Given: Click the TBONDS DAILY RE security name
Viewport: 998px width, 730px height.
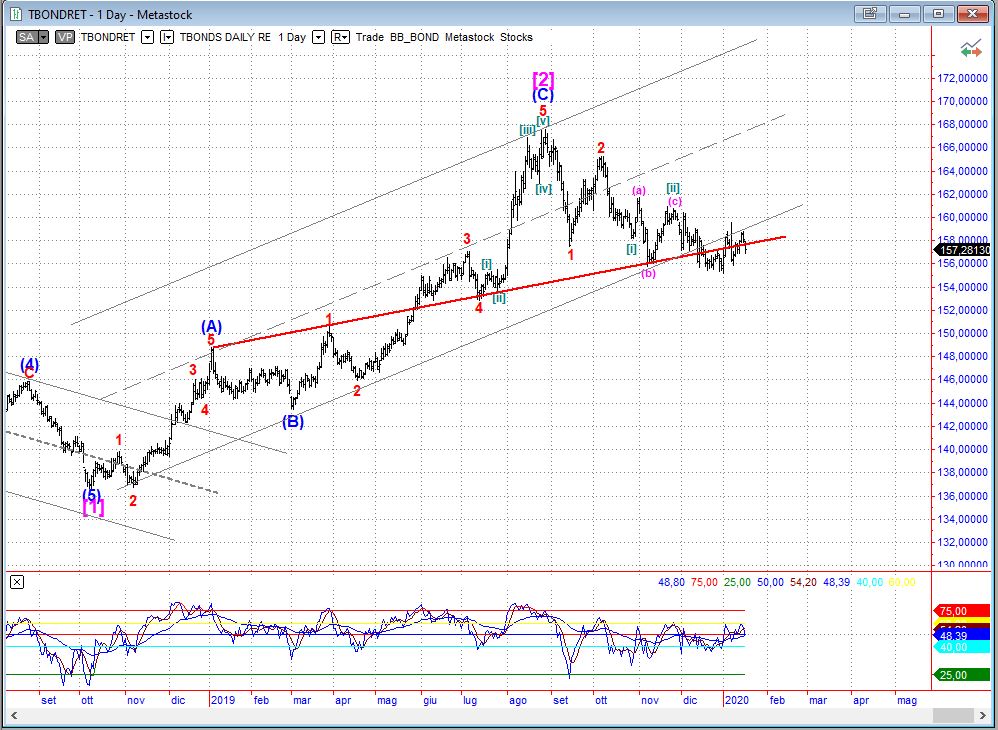Looking at the screenshot, I should pos(225,37).
